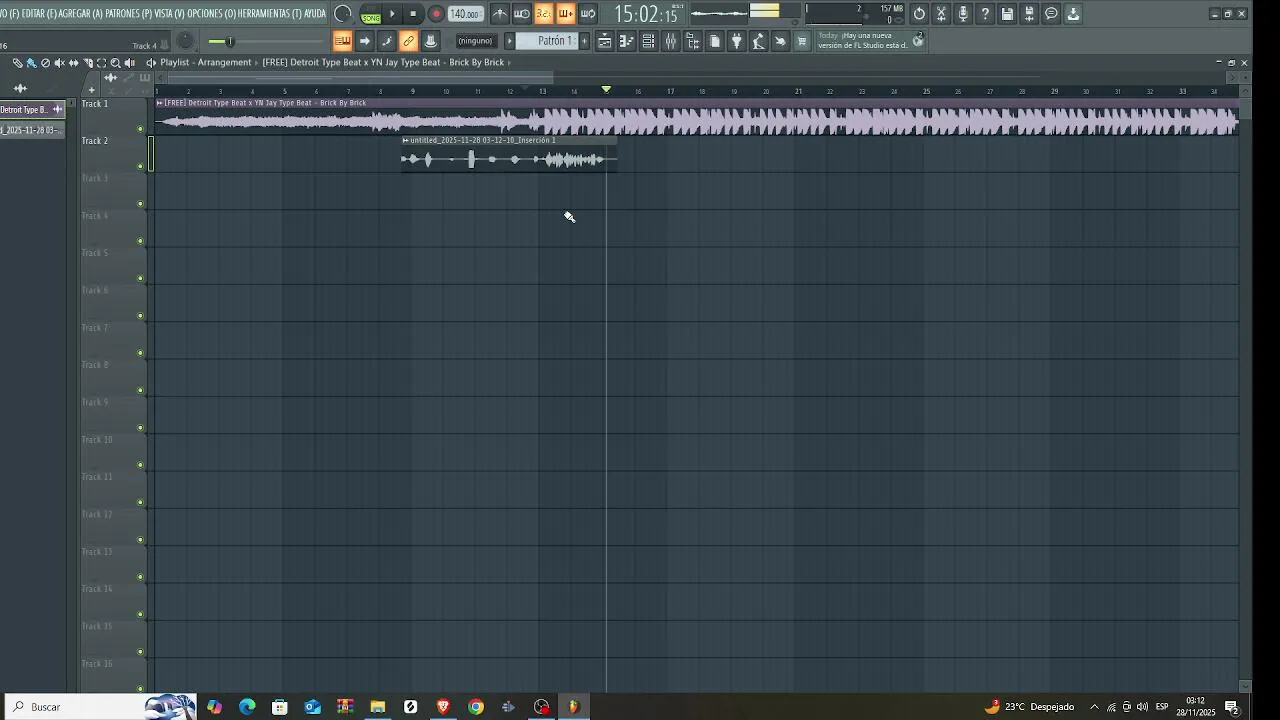The width and height of the screenshot is (1280, 720).
Task: Open the PATRONES (P) menu
Action: point(129,14)
